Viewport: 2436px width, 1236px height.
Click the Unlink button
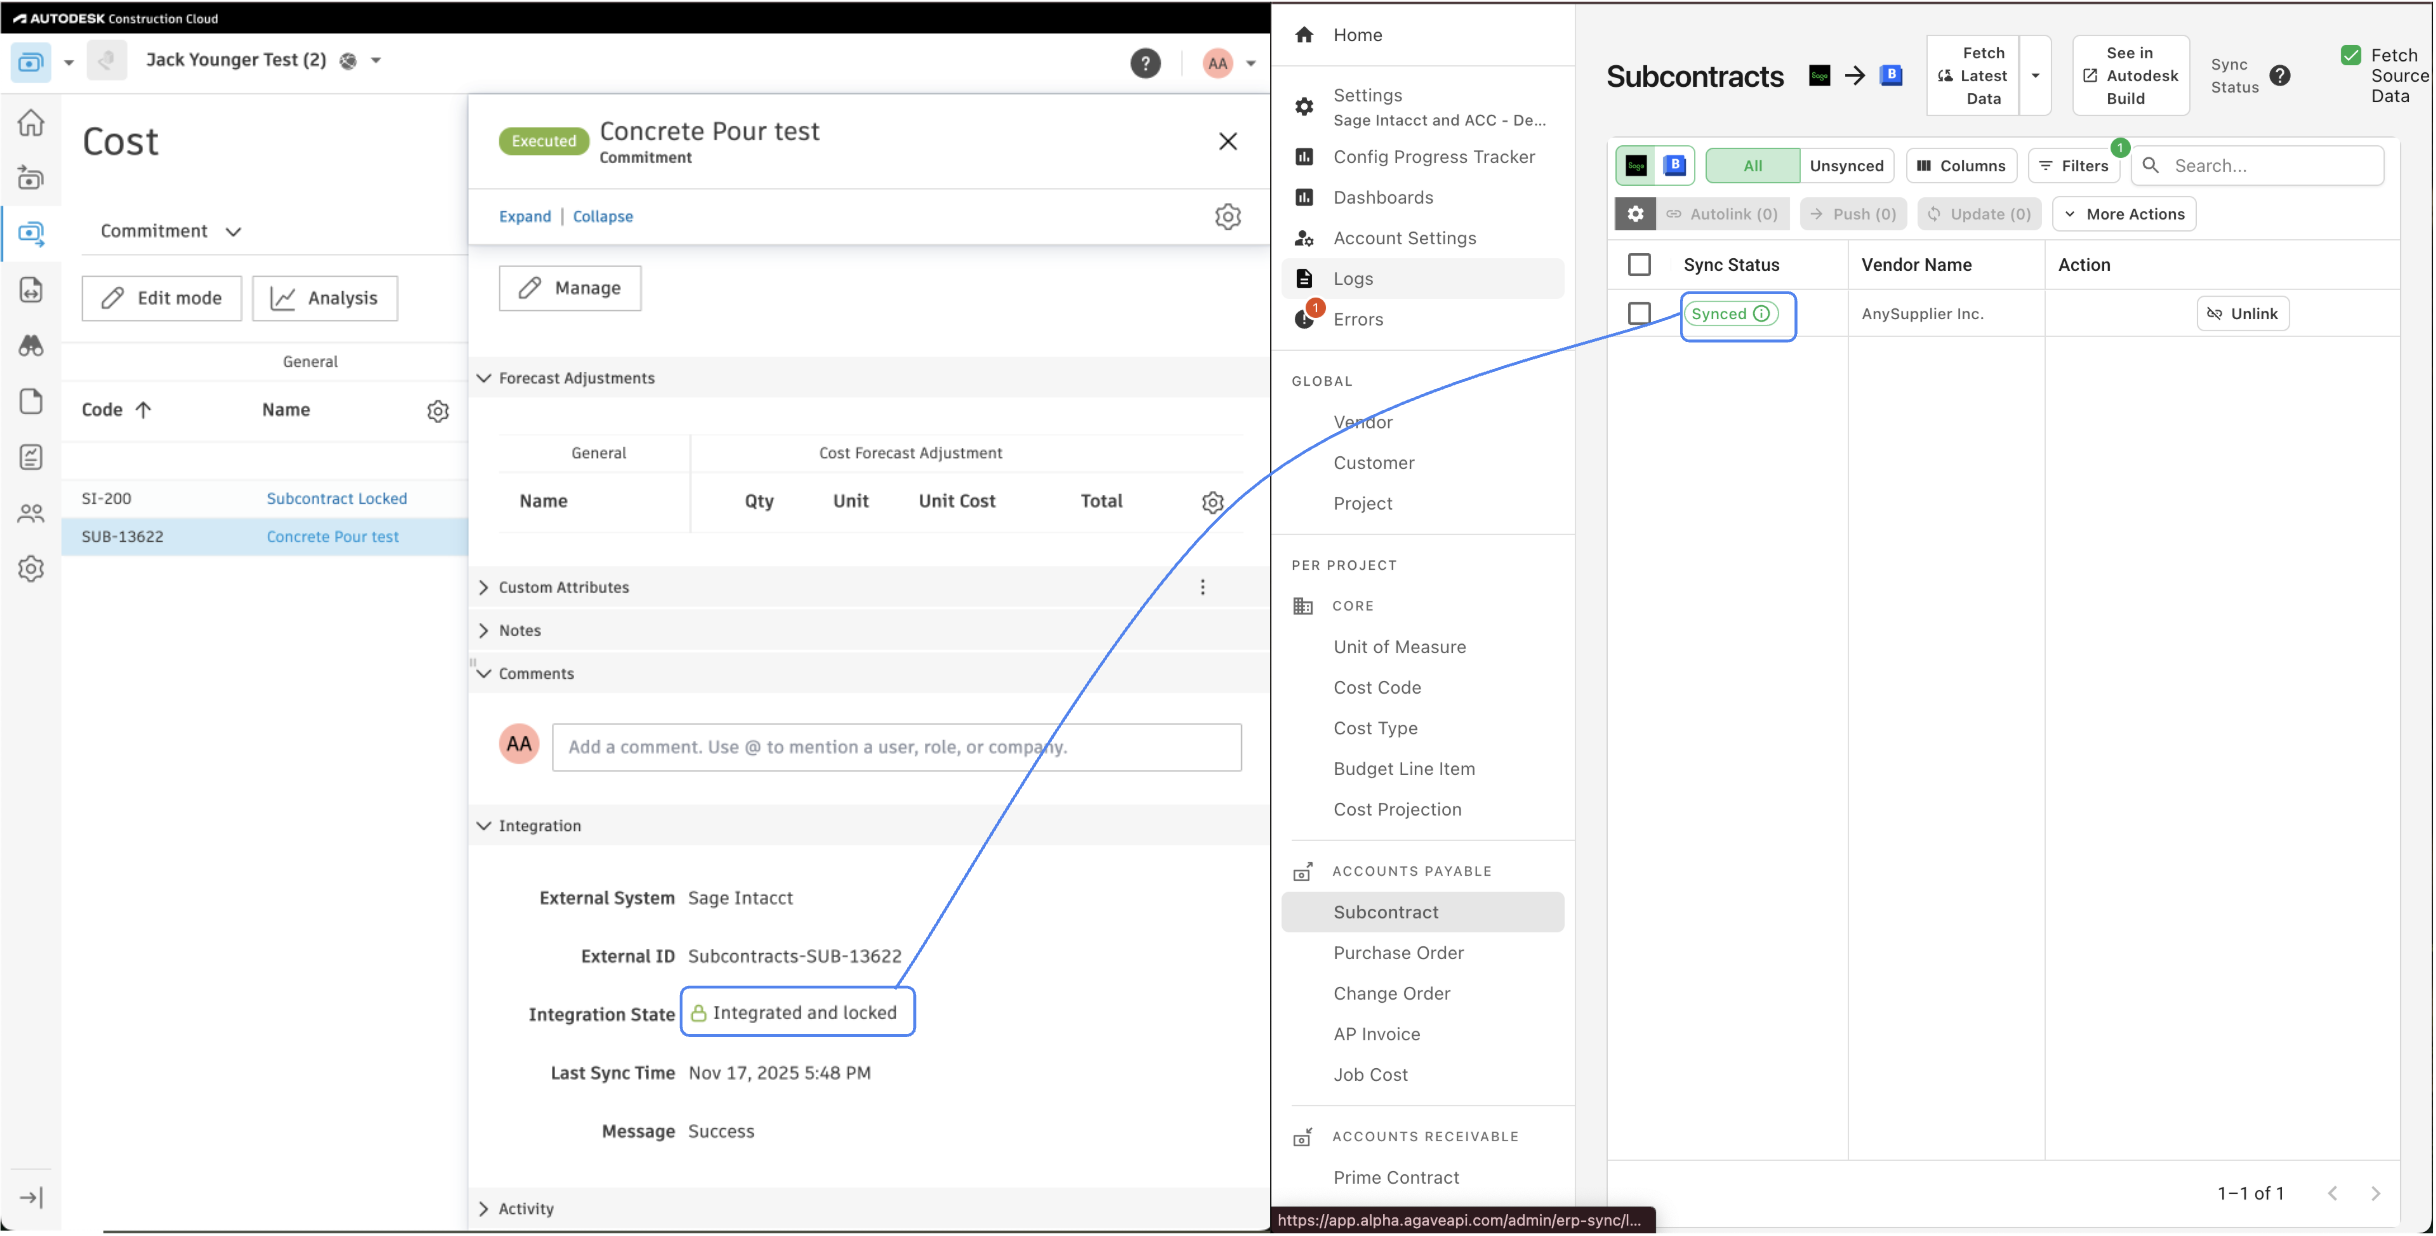pos(2242,314)
